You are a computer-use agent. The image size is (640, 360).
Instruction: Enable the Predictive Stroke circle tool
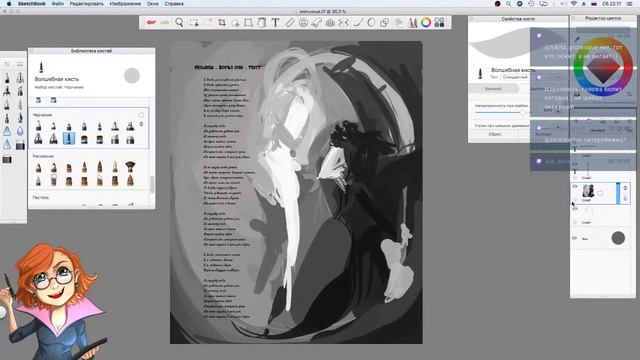coord(371,23)
